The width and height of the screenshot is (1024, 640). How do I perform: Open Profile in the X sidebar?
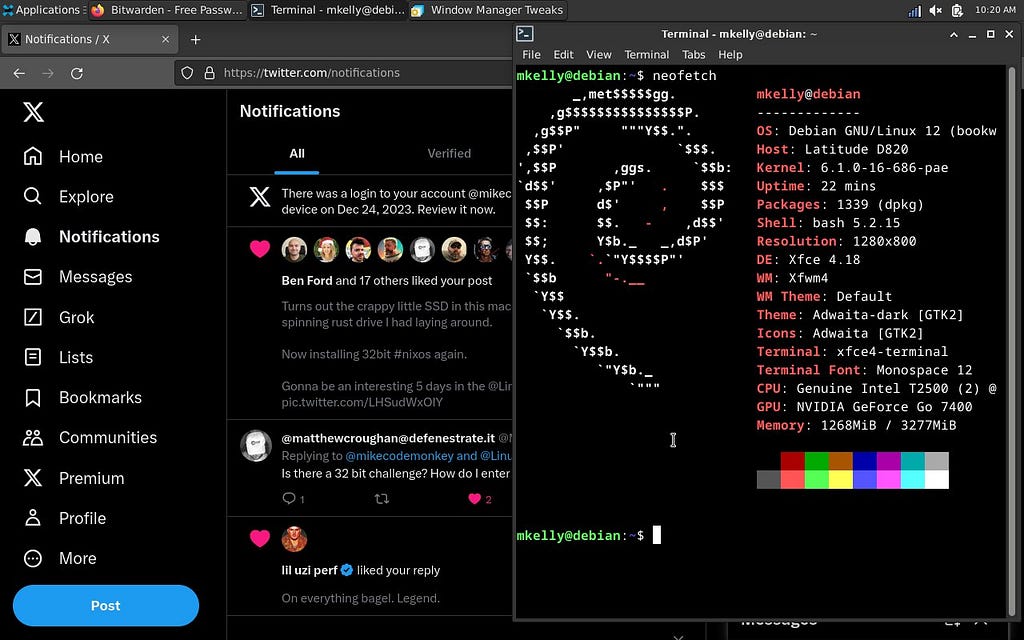click(65, 519)
